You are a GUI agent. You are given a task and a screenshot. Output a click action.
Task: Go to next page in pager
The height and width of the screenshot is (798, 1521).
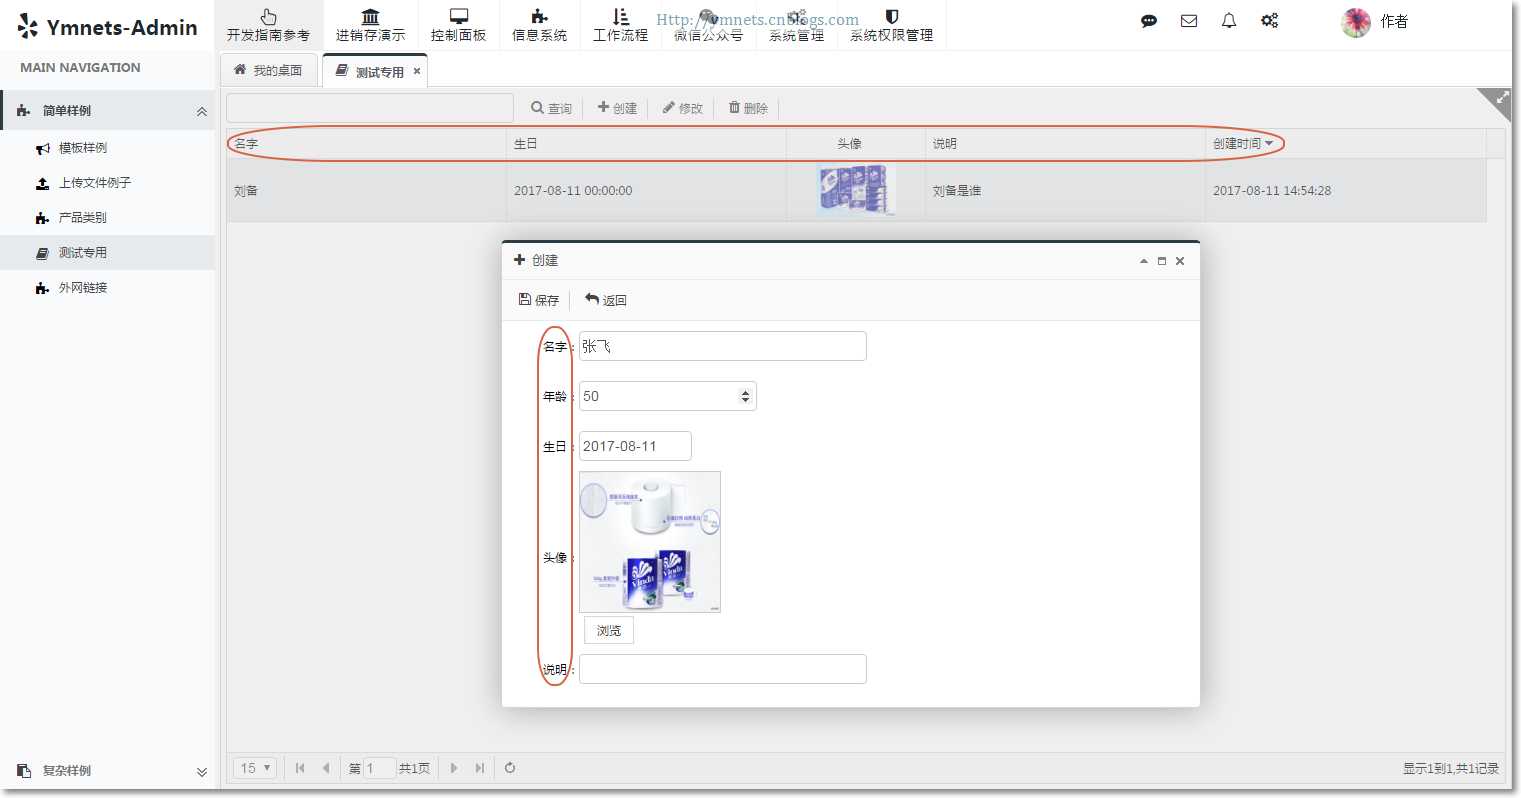pos(454,768)
